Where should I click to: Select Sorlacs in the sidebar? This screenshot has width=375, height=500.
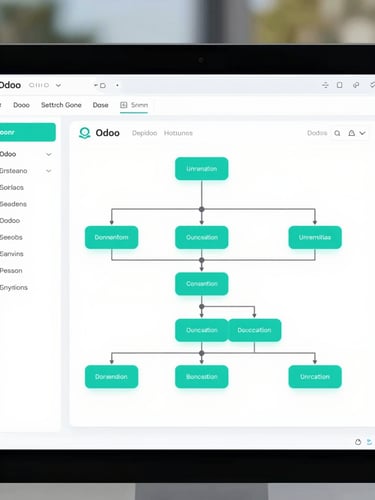pyautogui.click(x=12, y=187)
